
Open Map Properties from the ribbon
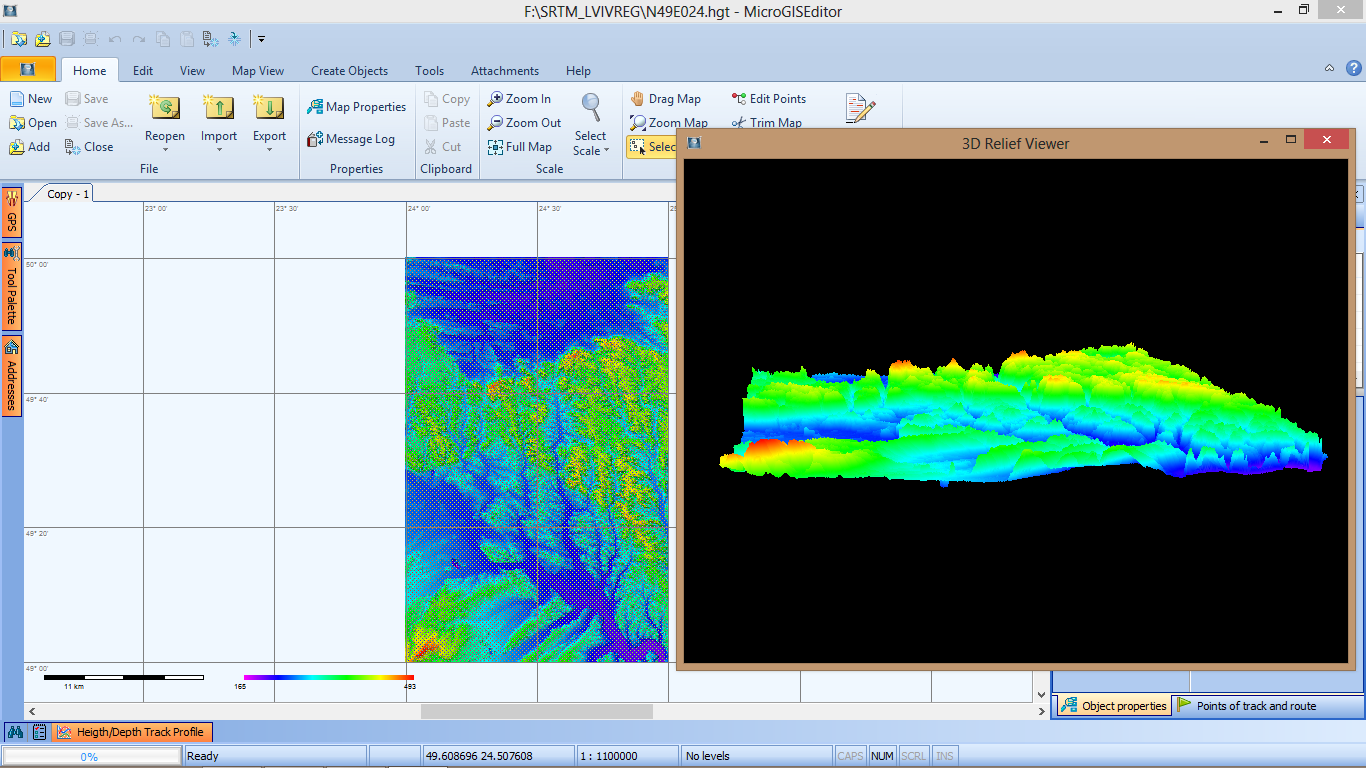pyautogui.click(x=356, y=107)
